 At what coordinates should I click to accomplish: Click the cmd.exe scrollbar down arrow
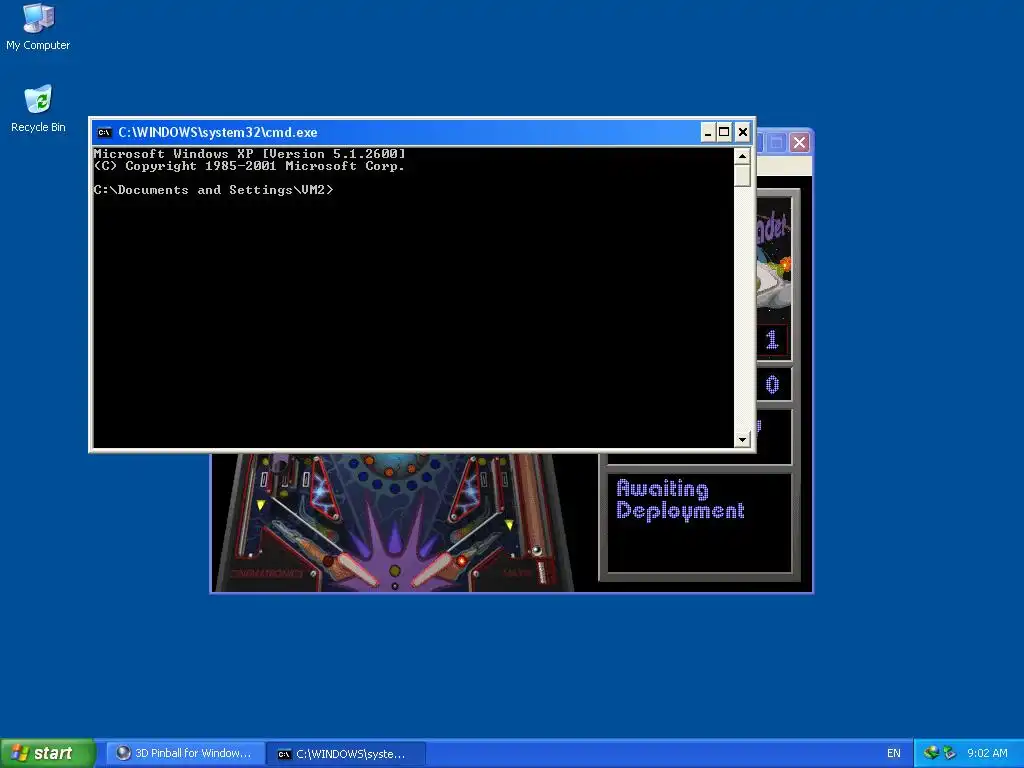point(742,440)
